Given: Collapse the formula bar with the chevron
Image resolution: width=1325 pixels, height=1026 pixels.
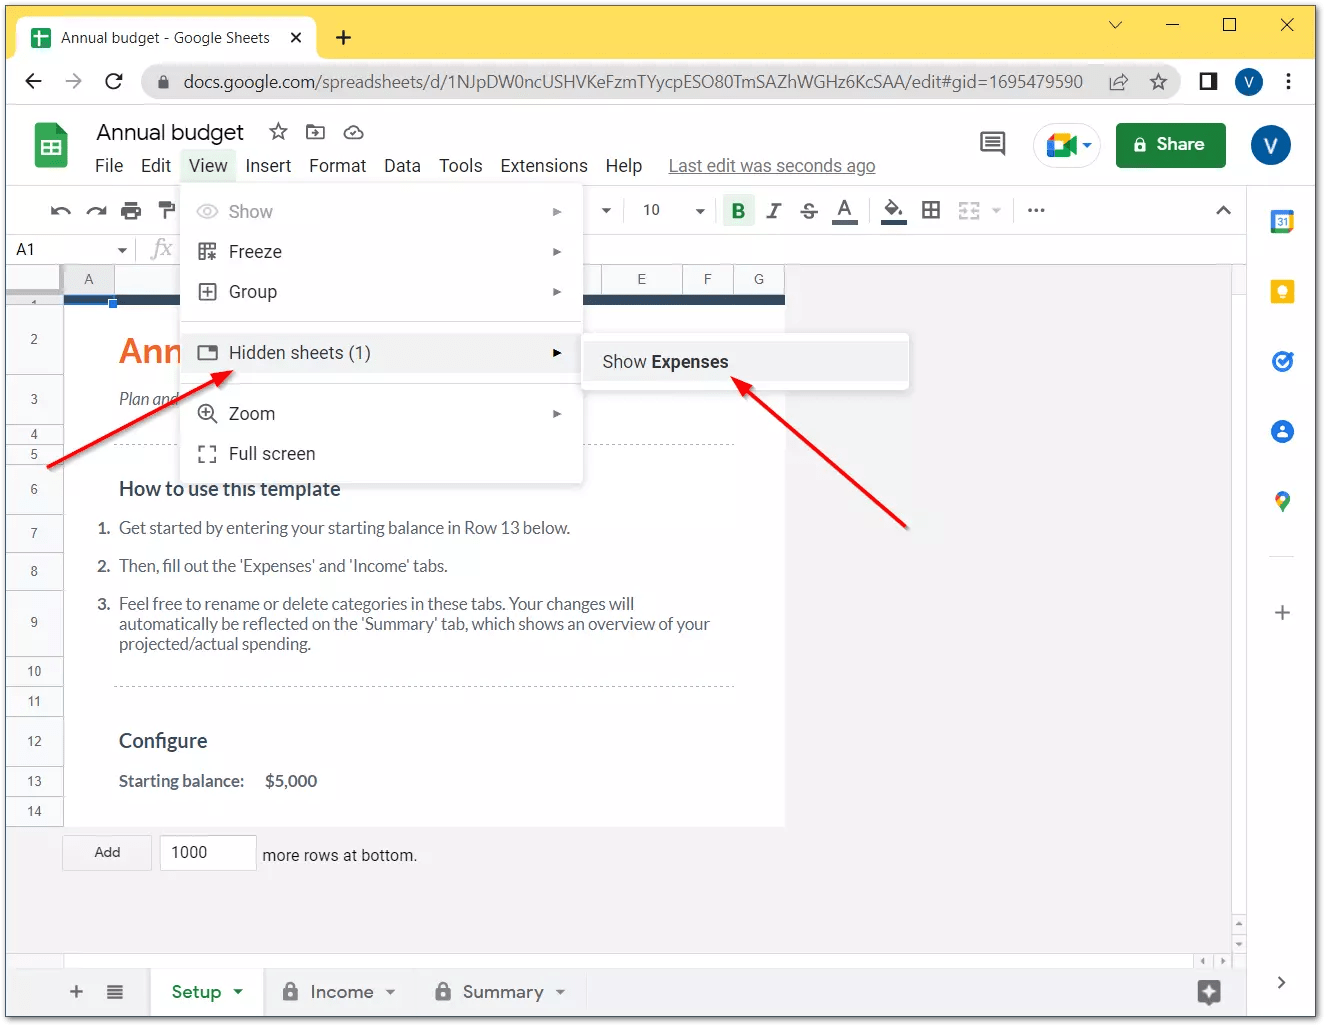Looking at the screenshot, I should pyautogui.click(x=1224, y=211).
